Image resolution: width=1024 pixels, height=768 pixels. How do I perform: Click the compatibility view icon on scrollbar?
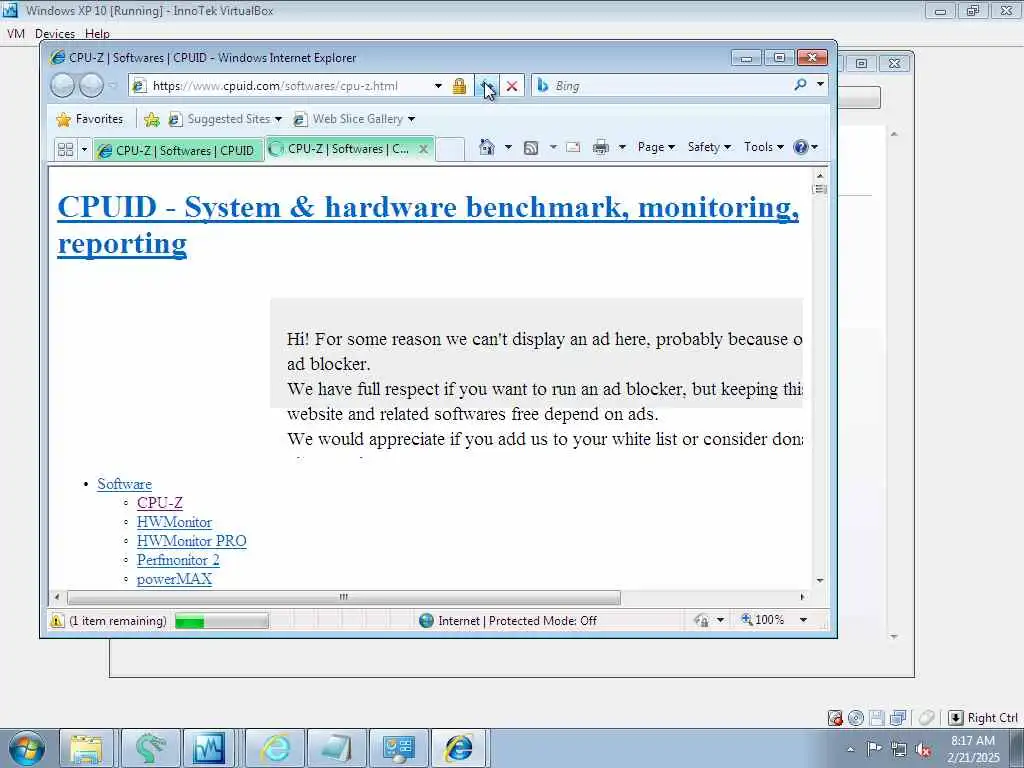[x=820, y=189]
